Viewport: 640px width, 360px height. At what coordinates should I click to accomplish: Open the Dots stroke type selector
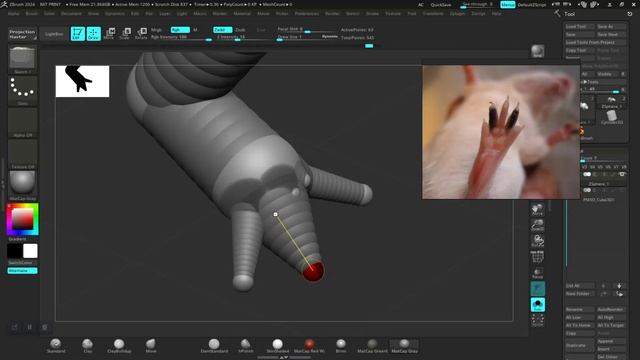click(22, 91)
